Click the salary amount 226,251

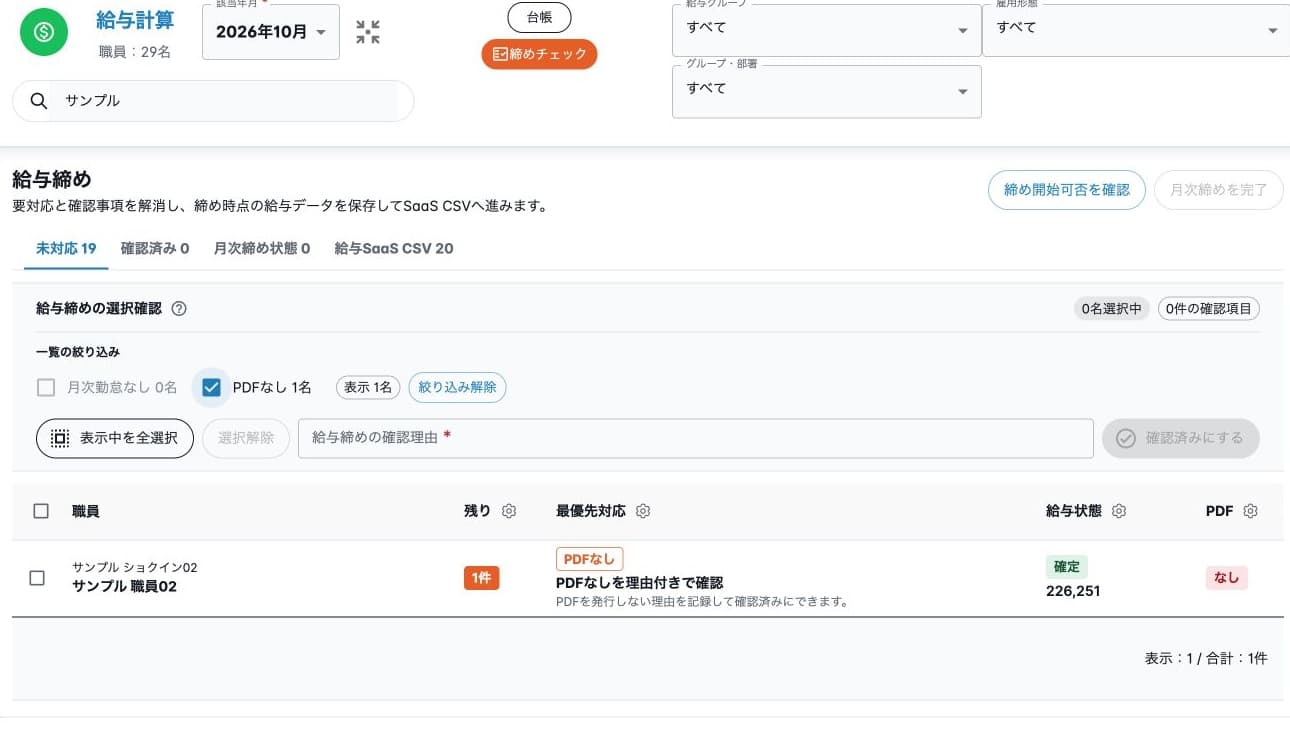[x=1073, y=591]
